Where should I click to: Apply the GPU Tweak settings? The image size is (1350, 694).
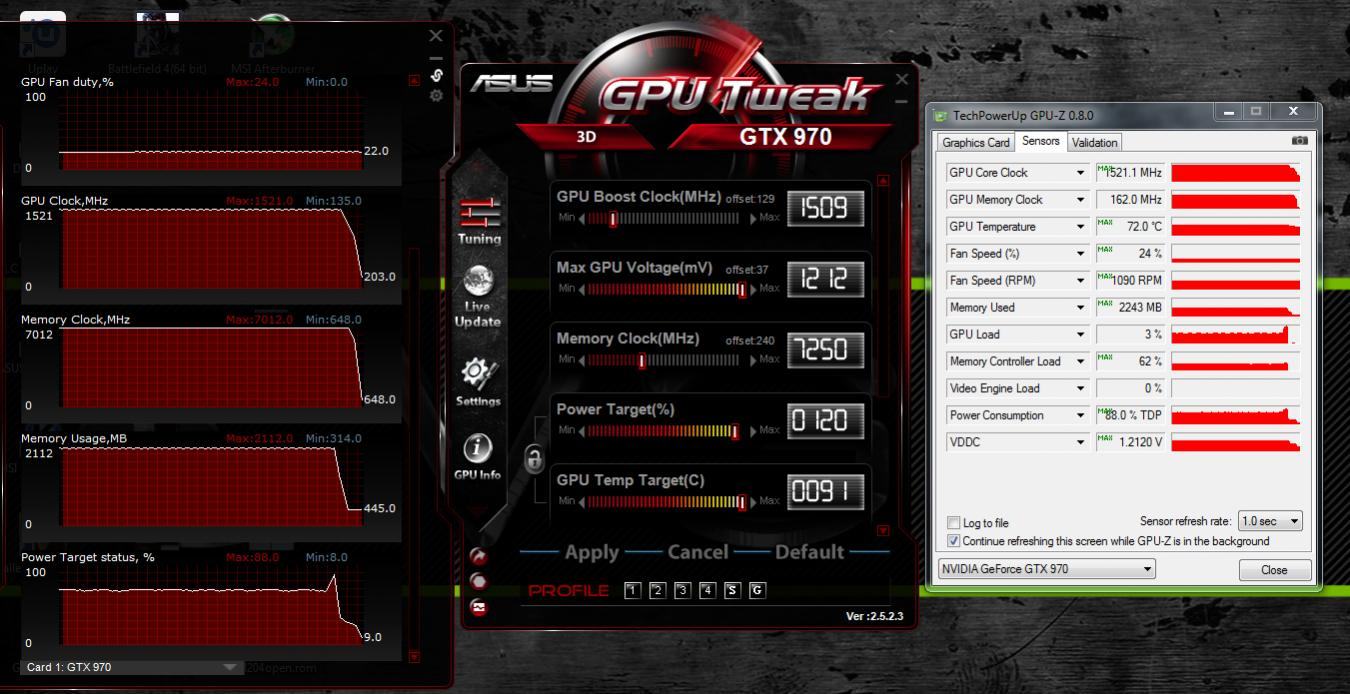(592, 552)
